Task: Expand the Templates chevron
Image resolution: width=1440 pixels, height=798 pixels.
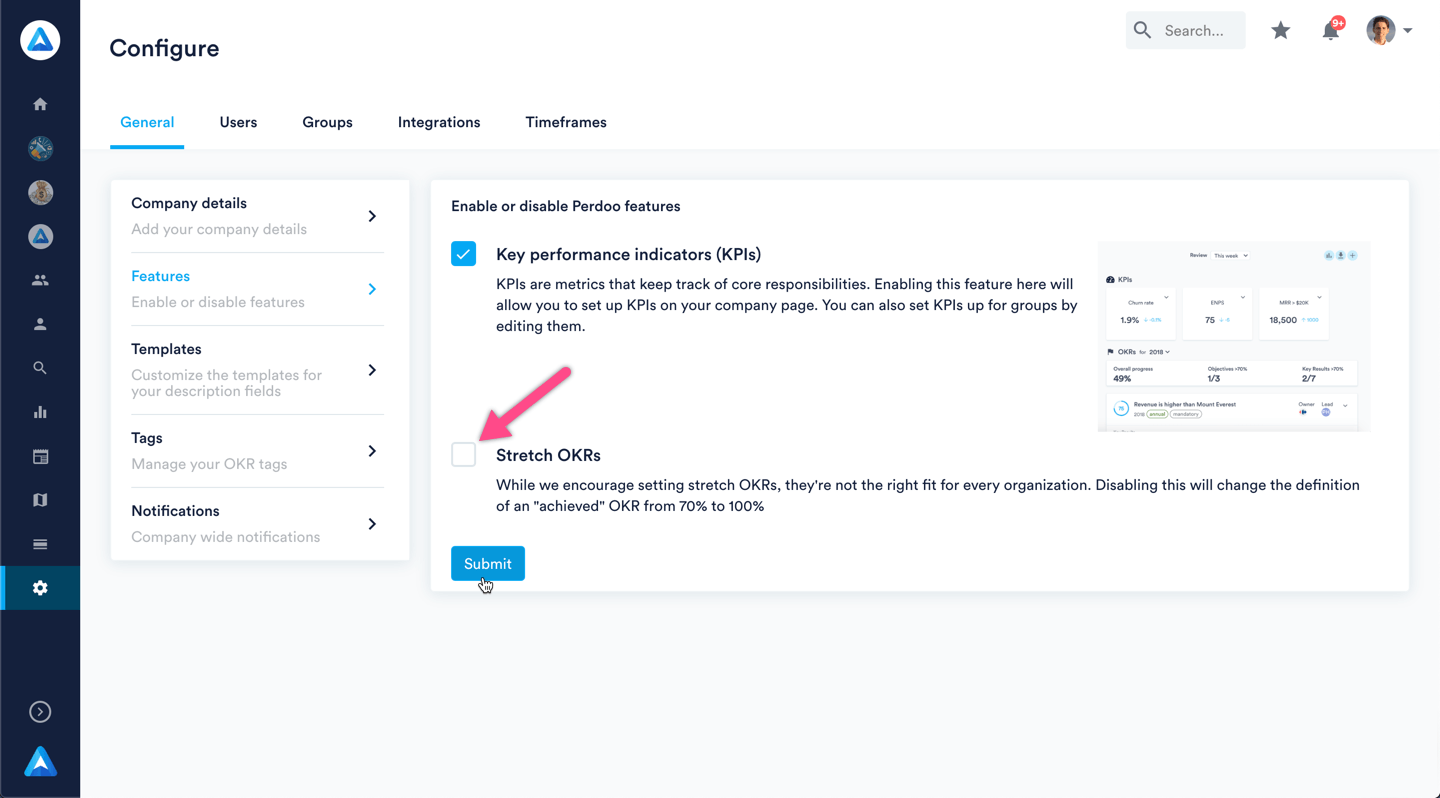Action: point(372,370)
